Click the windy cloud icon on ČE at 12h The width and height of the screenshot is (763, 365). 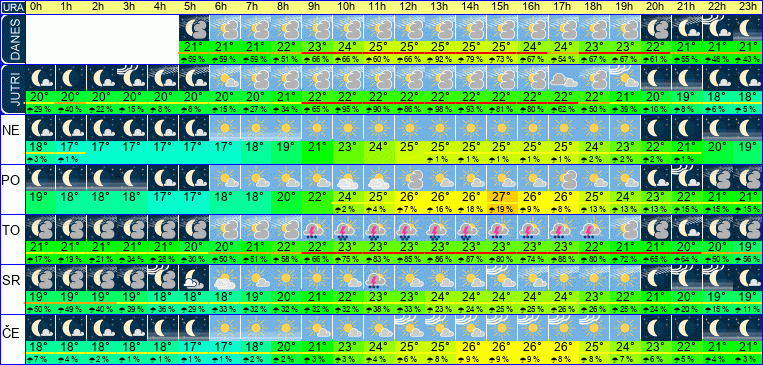click(x=409, y=327)
